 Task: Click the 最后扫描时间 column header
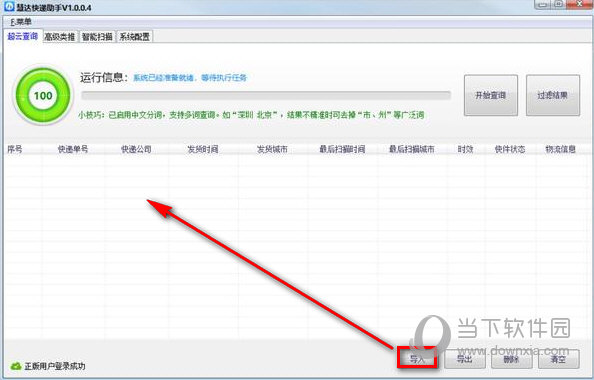(342, 149)
